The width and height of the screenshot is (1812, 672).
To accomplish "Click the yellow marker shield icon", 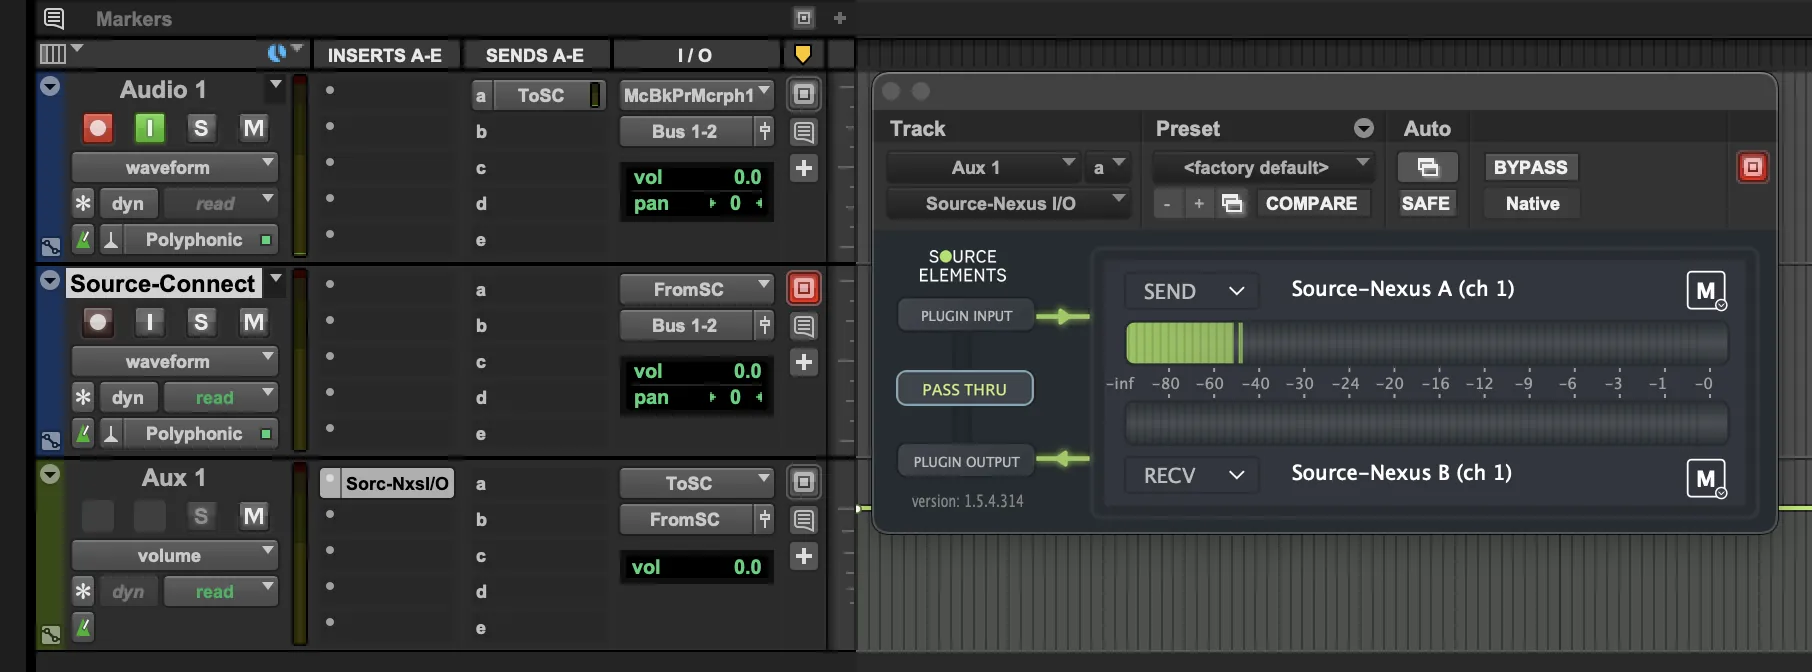I will [802, 54].
